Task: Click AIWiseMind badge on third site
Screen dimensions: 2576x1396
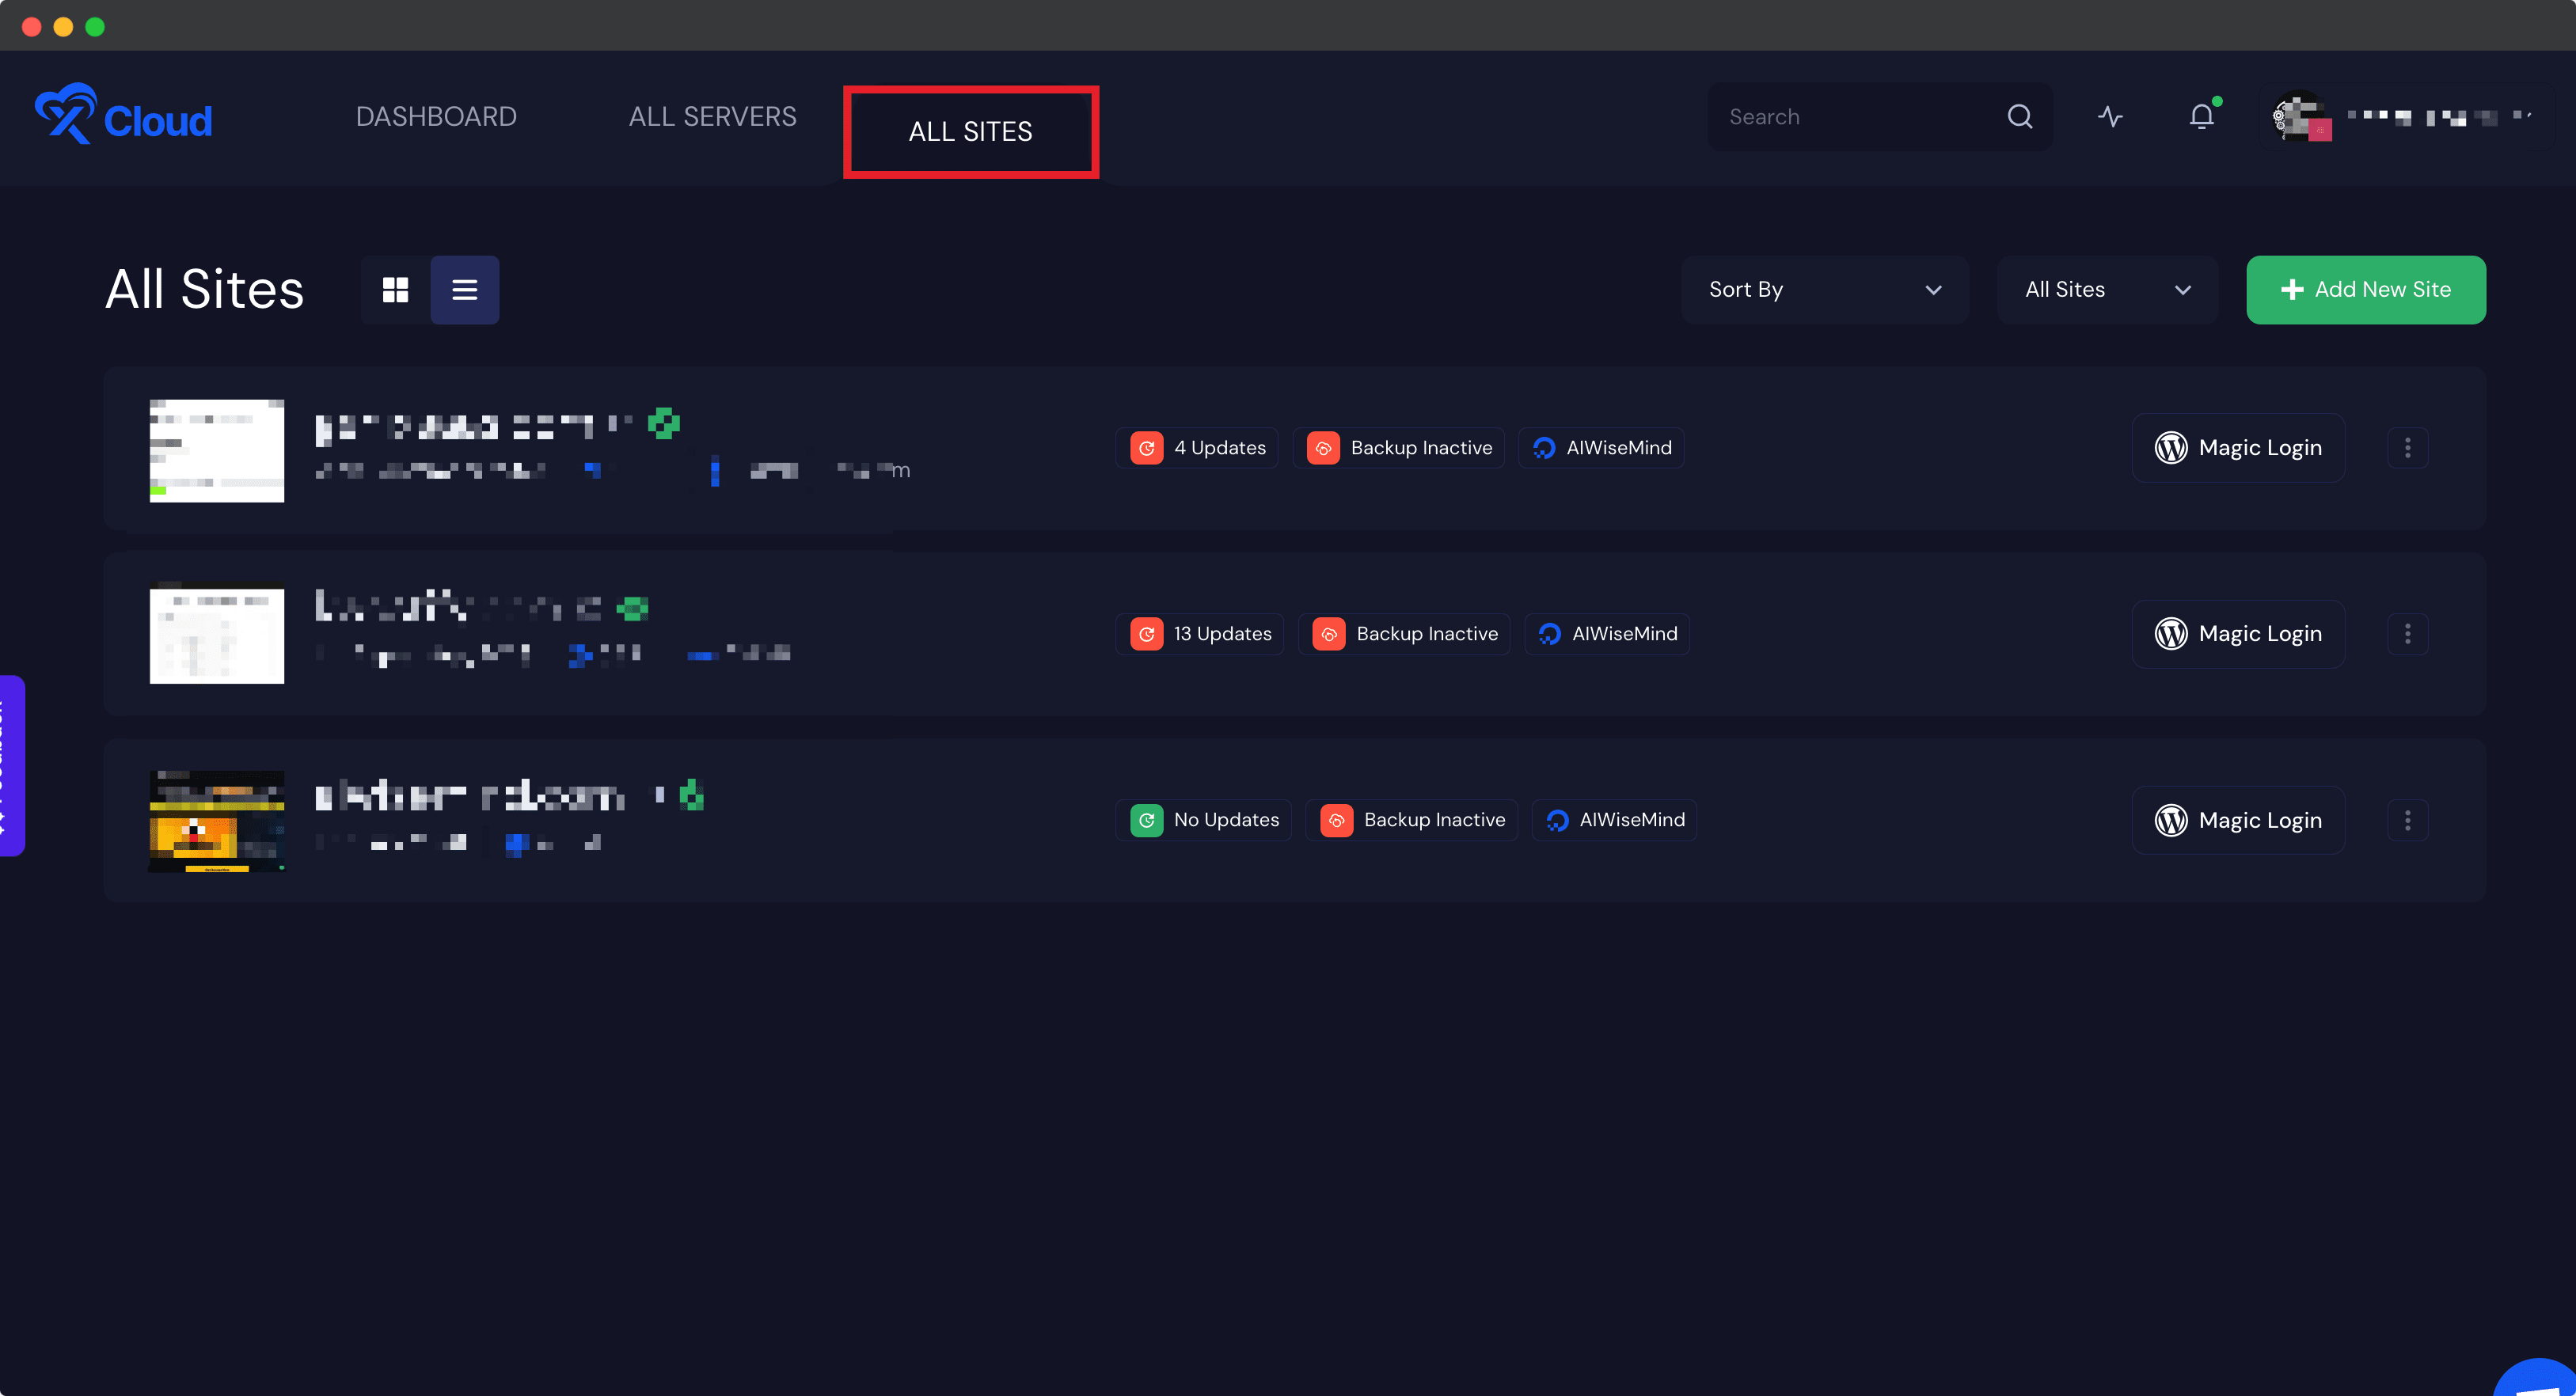Action: 1614,820
